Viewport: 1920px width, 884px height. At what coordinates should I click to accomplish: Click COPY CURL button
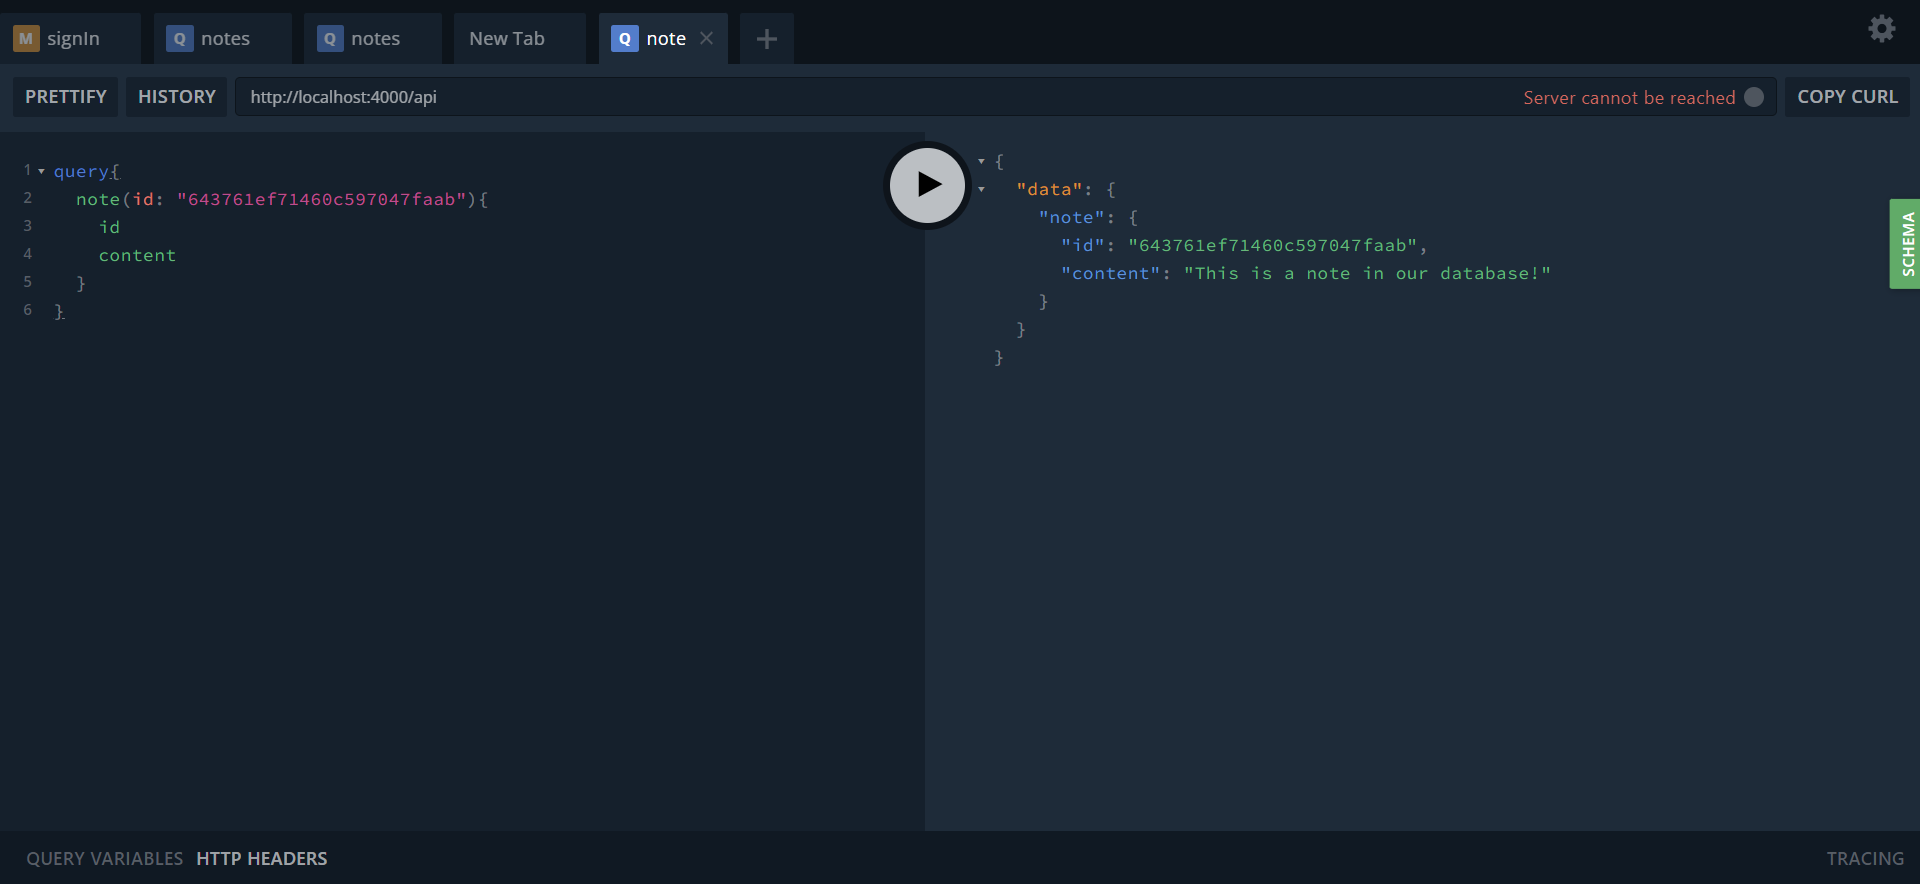coord(1847,97)
